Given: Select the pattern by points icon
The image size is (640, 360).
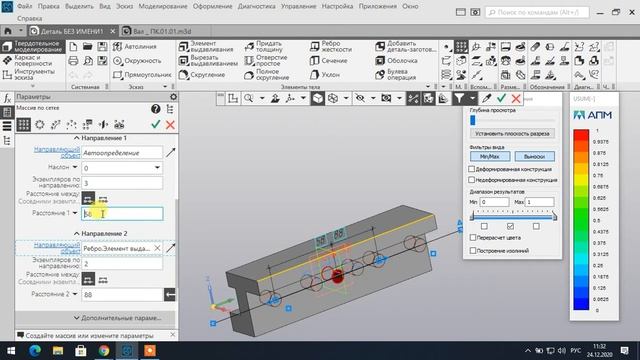Looking at the screenshot, I should (x=71, y=124).
